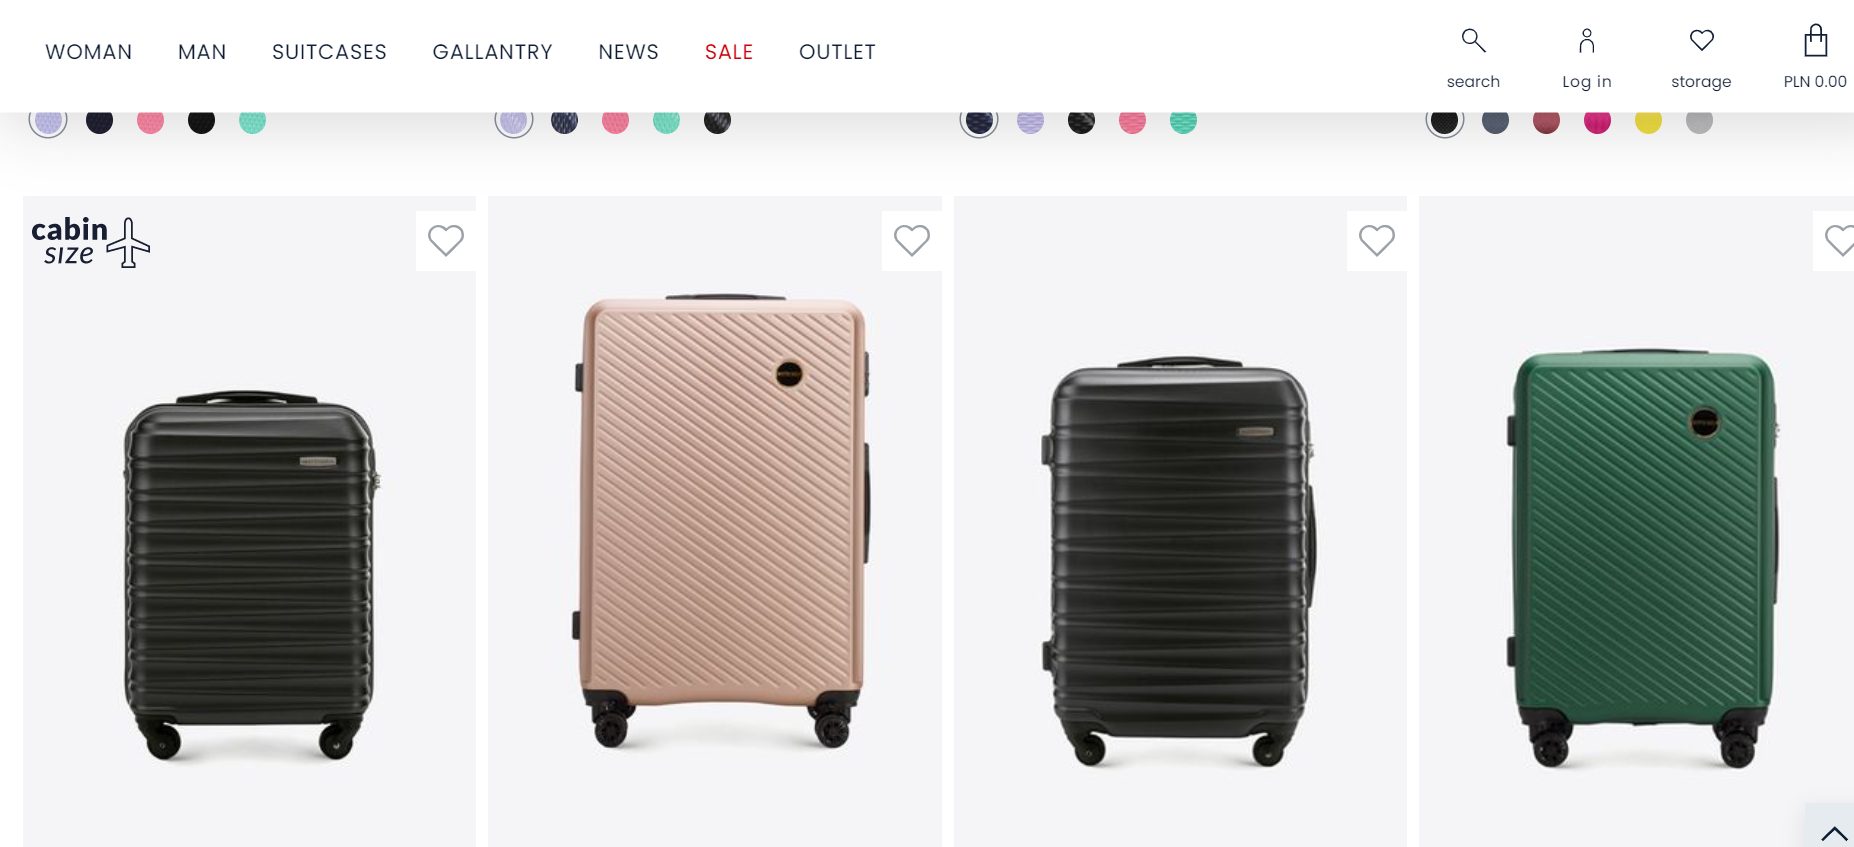This screenshot has height=847, width=1854.
Task: Add the large black suitcase to favorites
Action: click(1376, 240)
